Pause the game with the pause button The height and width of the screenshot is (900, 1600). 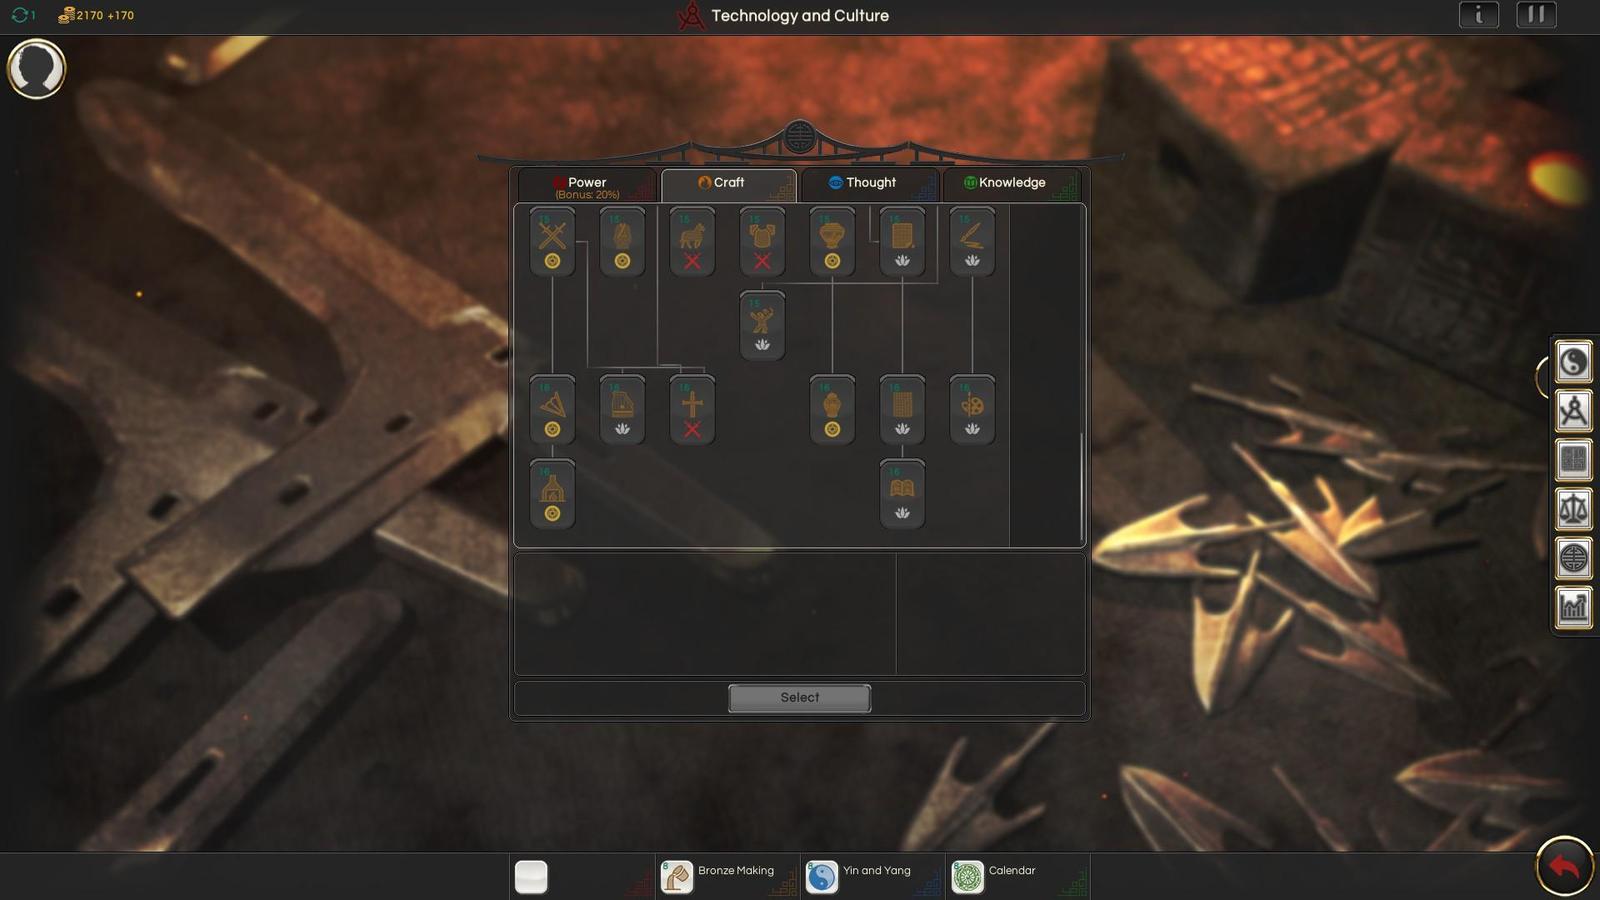pos(1536,15)
